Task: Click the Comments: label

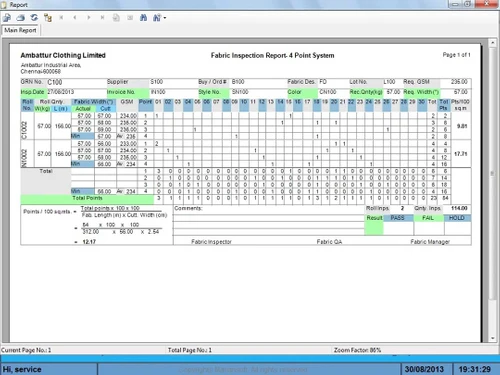Action: click(x=188, y=208)
